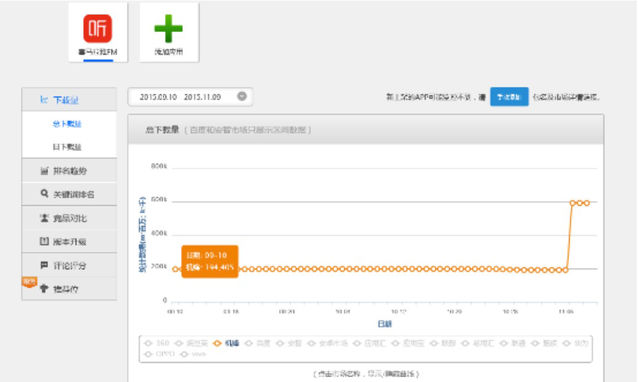Open 竞品对比 via the person icon
The height and width of the screenshot is (382, 638).
click(44, 218)
